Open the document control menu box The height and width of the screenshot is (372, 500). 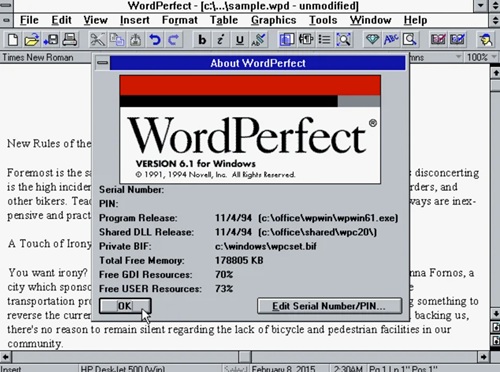pyautogui.click(x=6, y=20)
